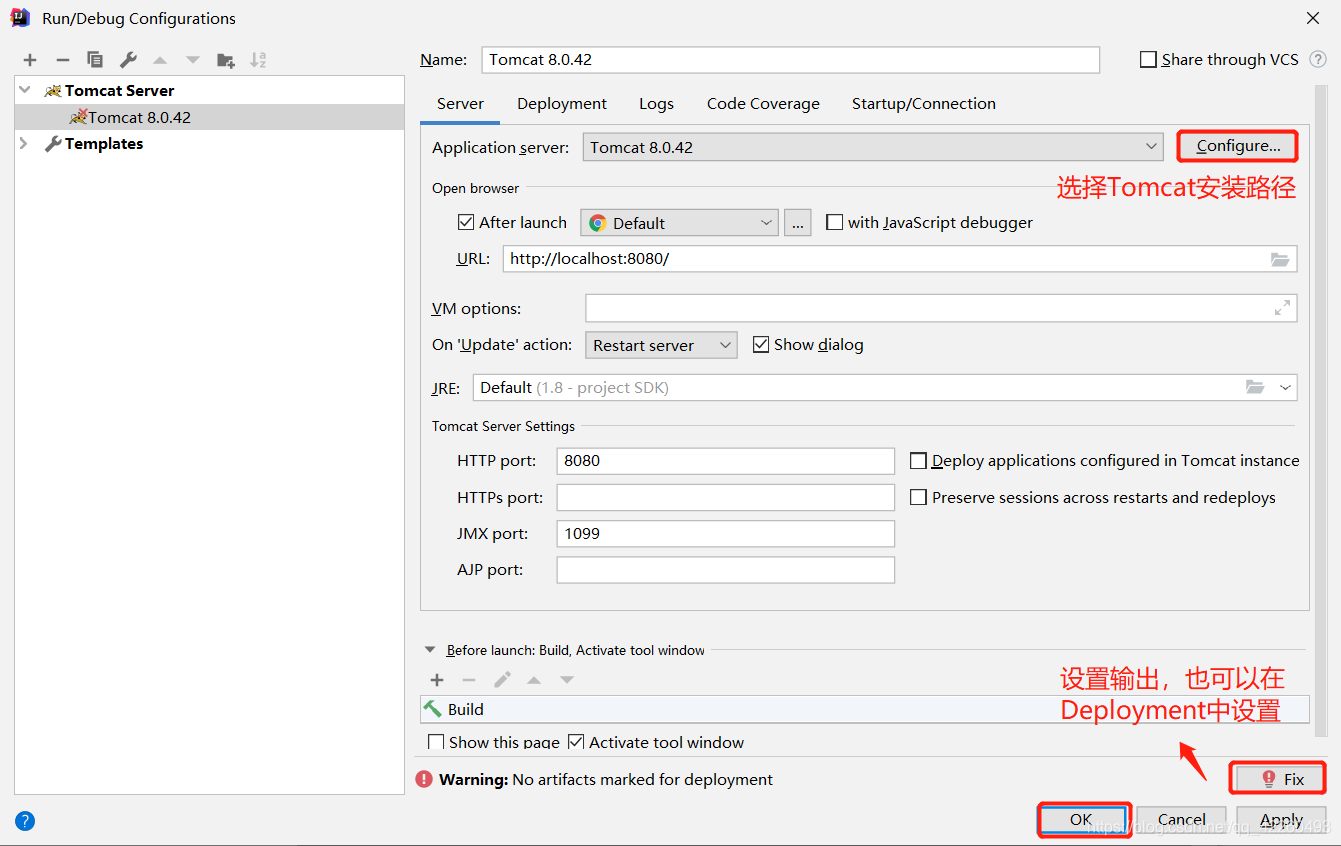Switch to the Code Coverage tab
The width and height of the screenshot is (1341, 846).
[x=763, y=104]
